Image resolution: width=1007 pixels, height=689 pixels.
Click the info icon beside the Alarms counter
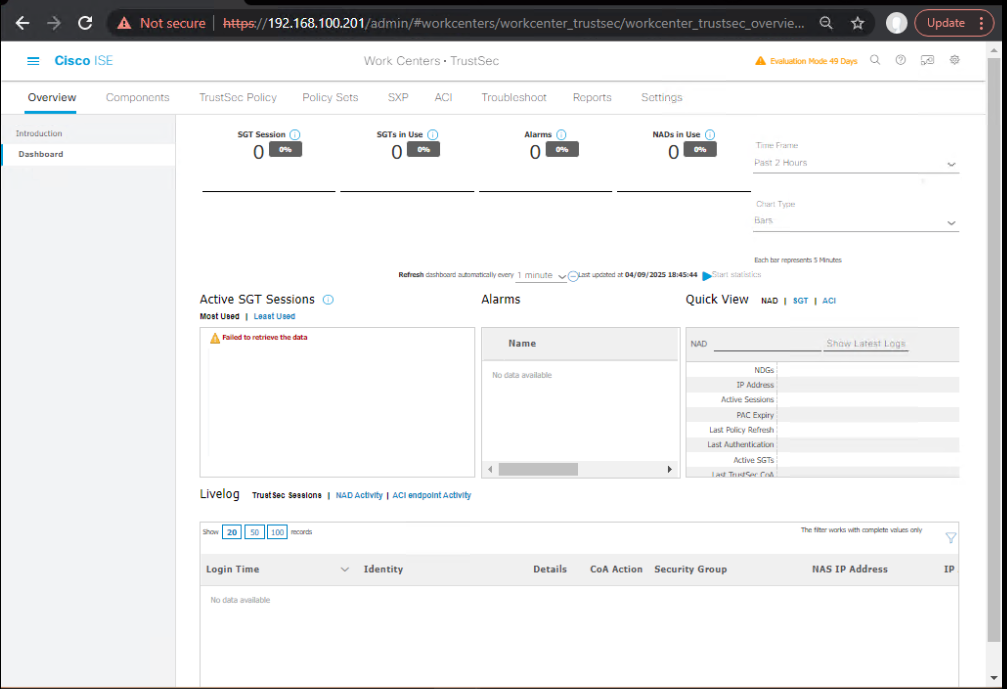[x=561, y=134]
